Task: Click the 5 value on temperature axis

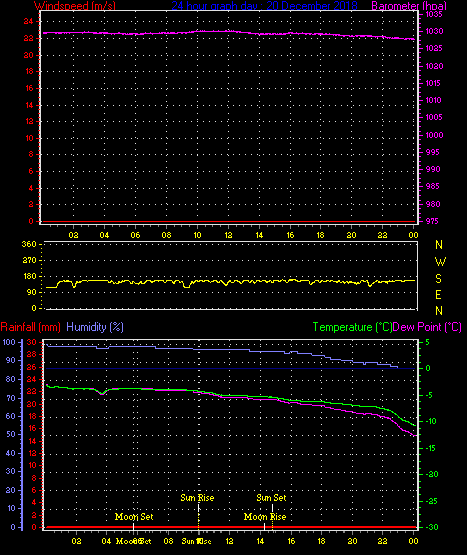Action: coord(427,342)
